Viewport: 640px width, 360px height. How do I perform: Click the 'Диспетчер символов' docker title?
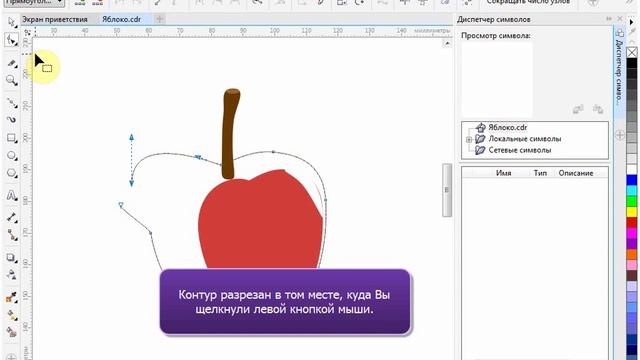pos(493,19)
